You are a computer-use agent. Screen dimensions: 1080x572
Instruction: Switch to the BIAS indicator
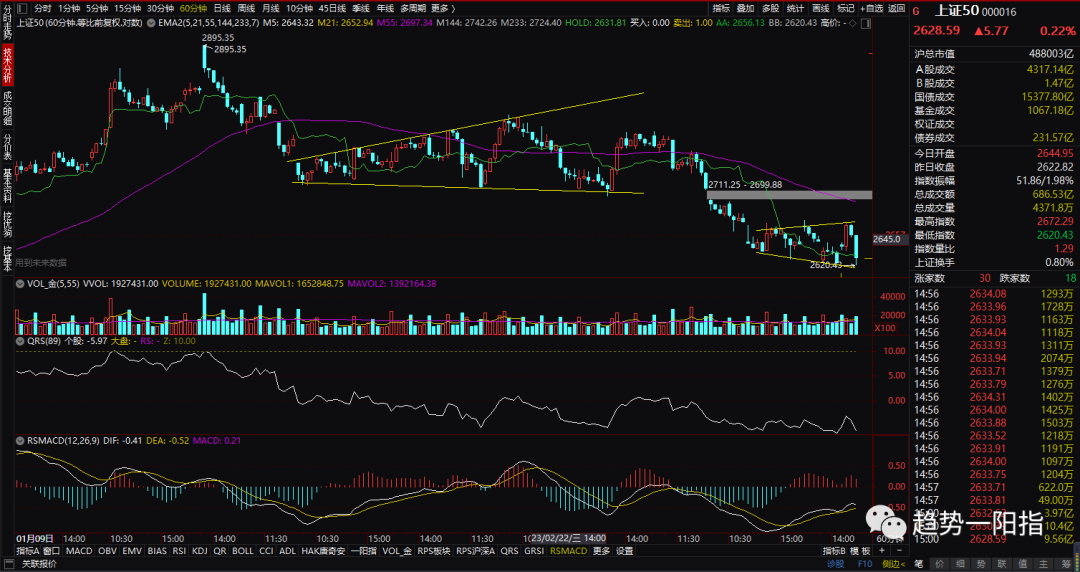(157, 551)
